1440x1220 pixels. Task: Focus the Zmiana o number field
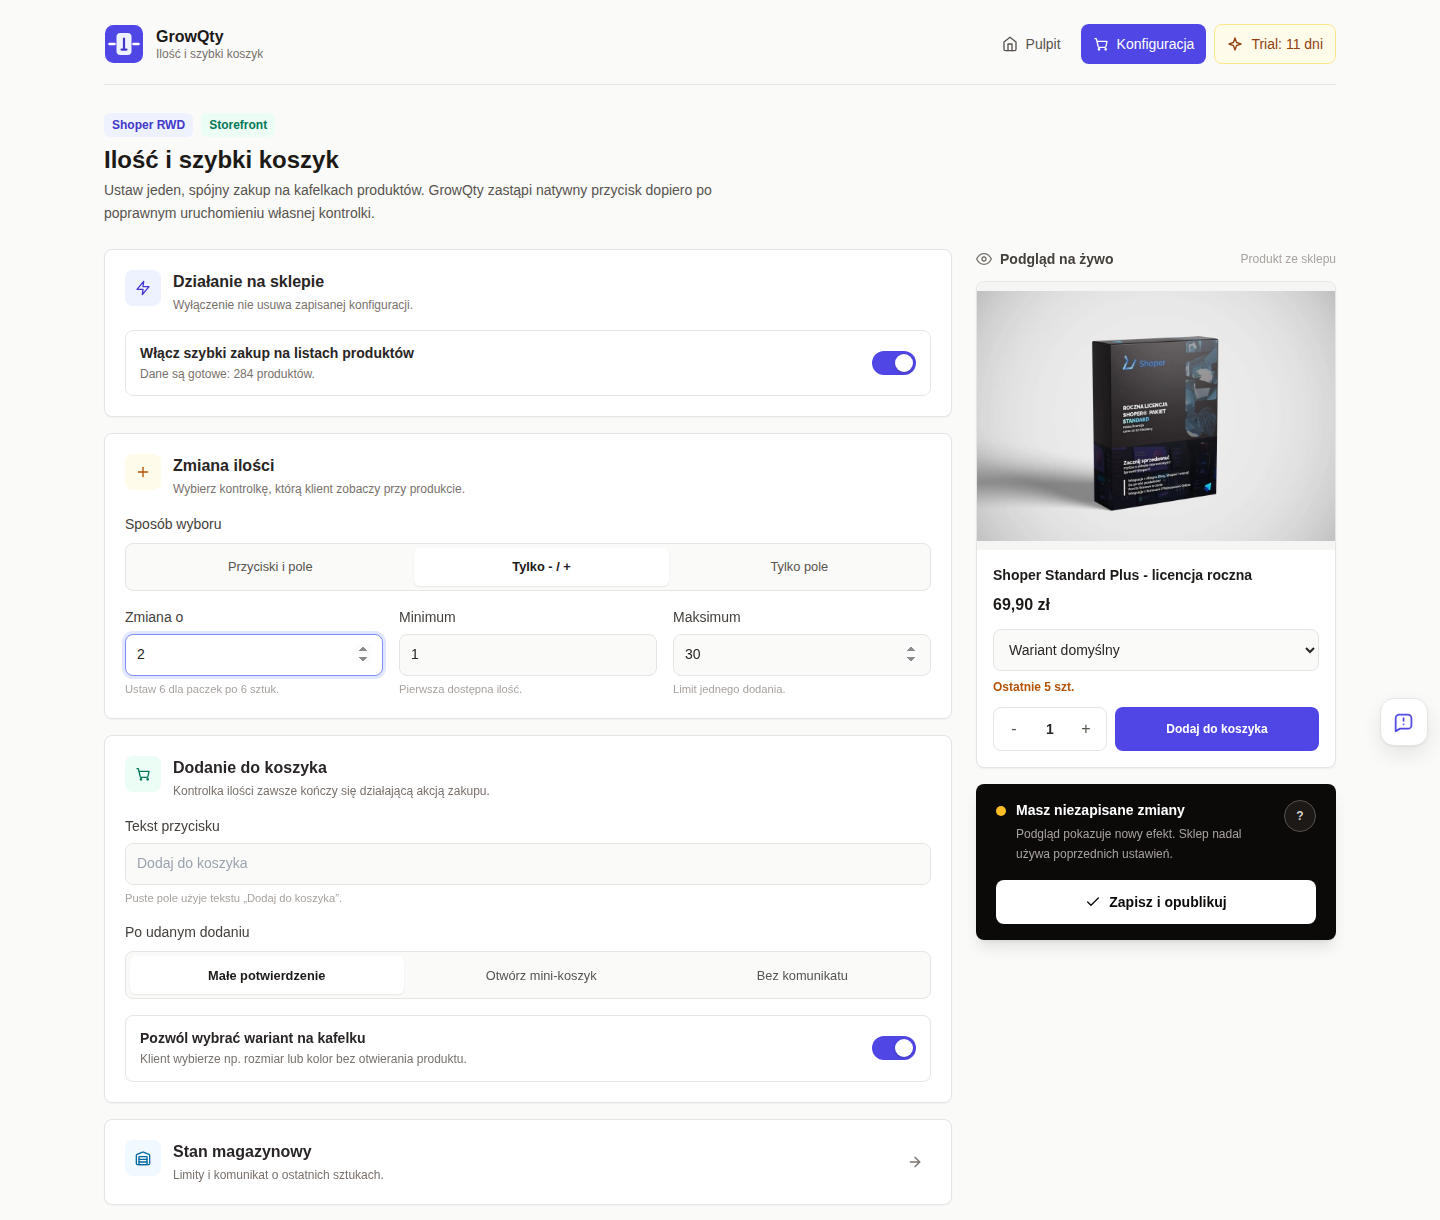(254, 655)
